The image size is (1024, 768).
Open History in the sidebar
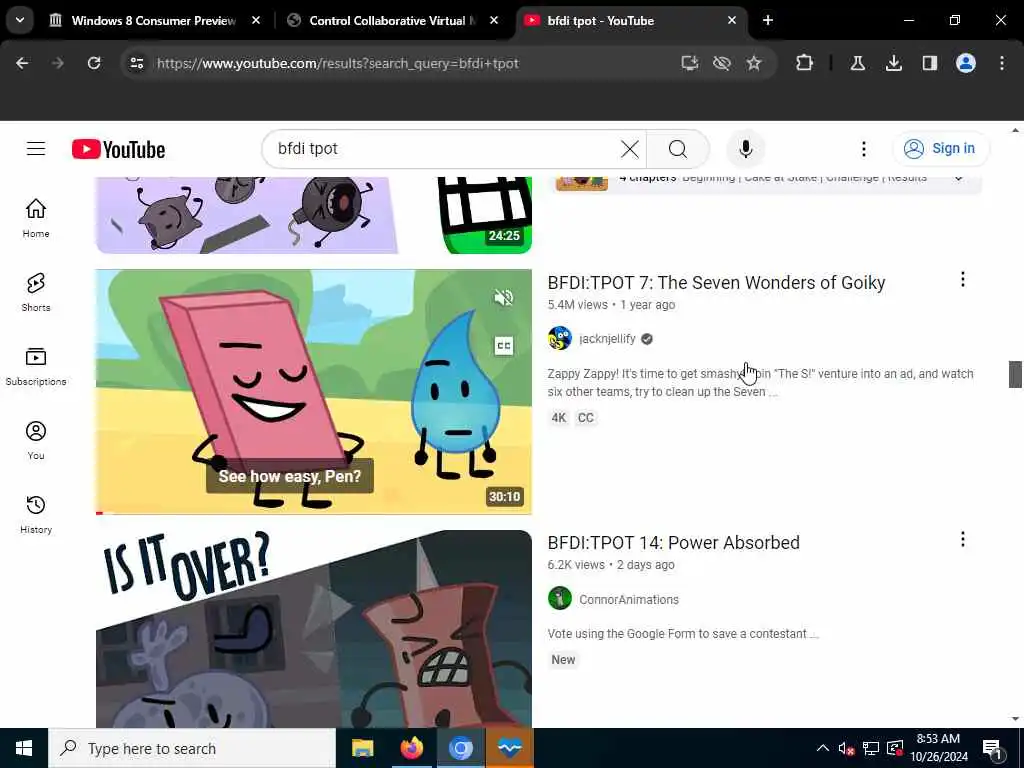click(x=36, y=515)
